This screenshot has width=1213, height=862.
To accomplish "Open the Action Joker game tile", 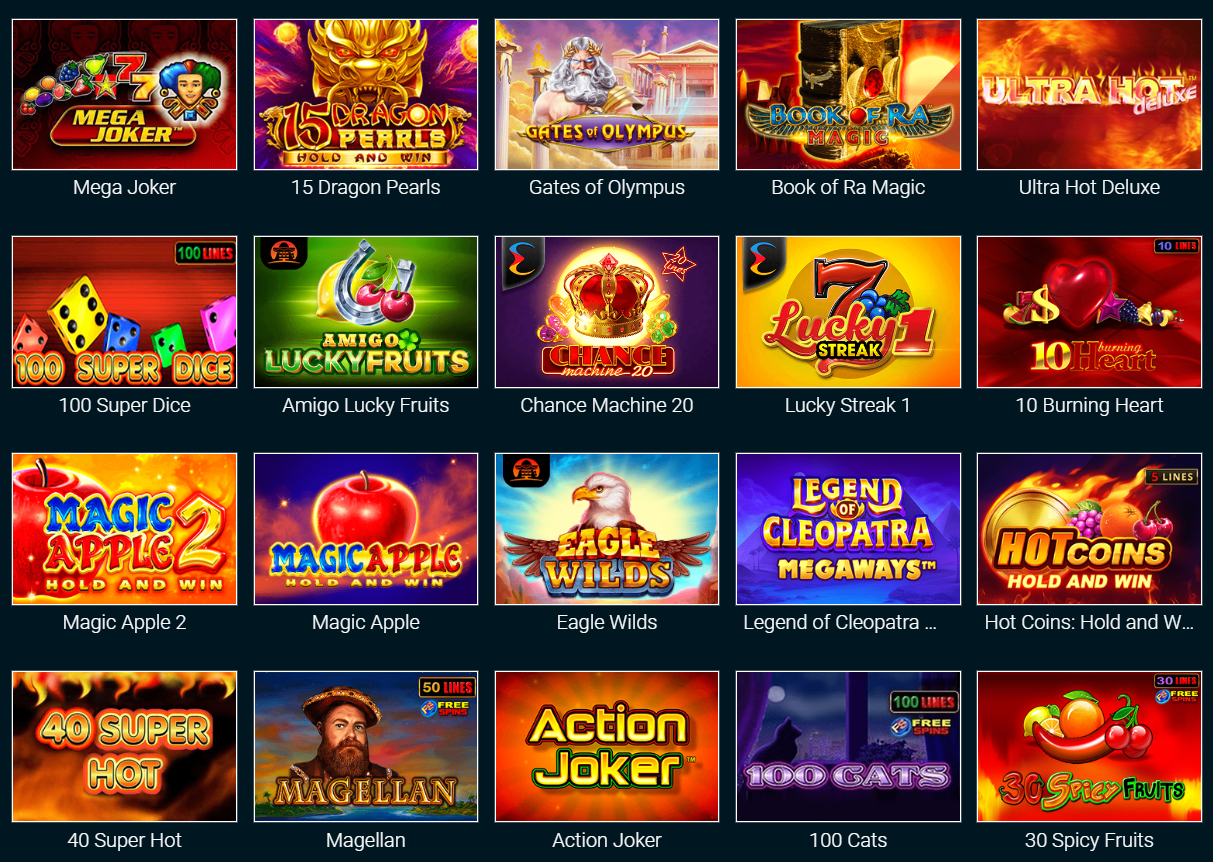I will tap(607, 746).
